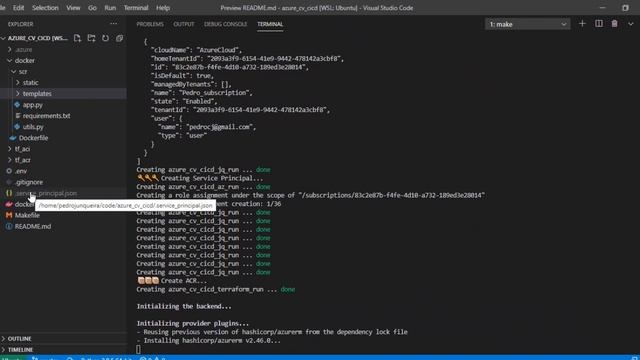The width and height of the screenshot is (640, 360).
Task: Open the Edit menu
Action: click(18, 8)
